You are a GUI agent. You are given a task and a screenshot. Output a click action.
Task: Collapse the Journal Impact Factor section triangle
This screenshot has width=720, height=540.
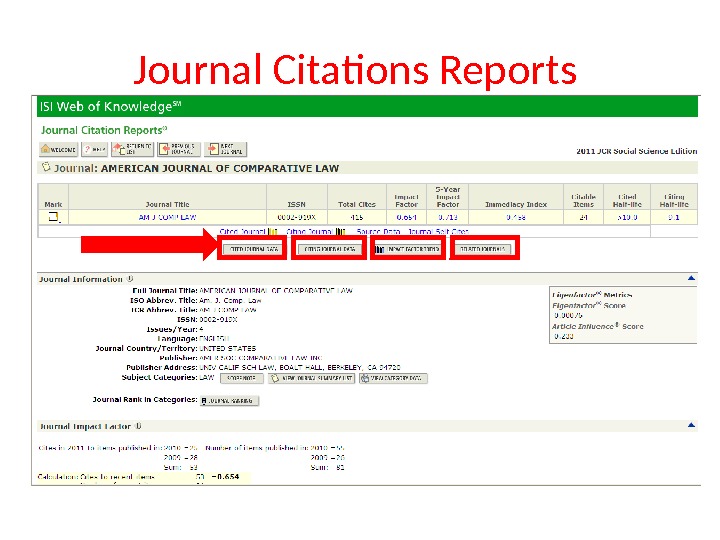(x=691, y=425)
